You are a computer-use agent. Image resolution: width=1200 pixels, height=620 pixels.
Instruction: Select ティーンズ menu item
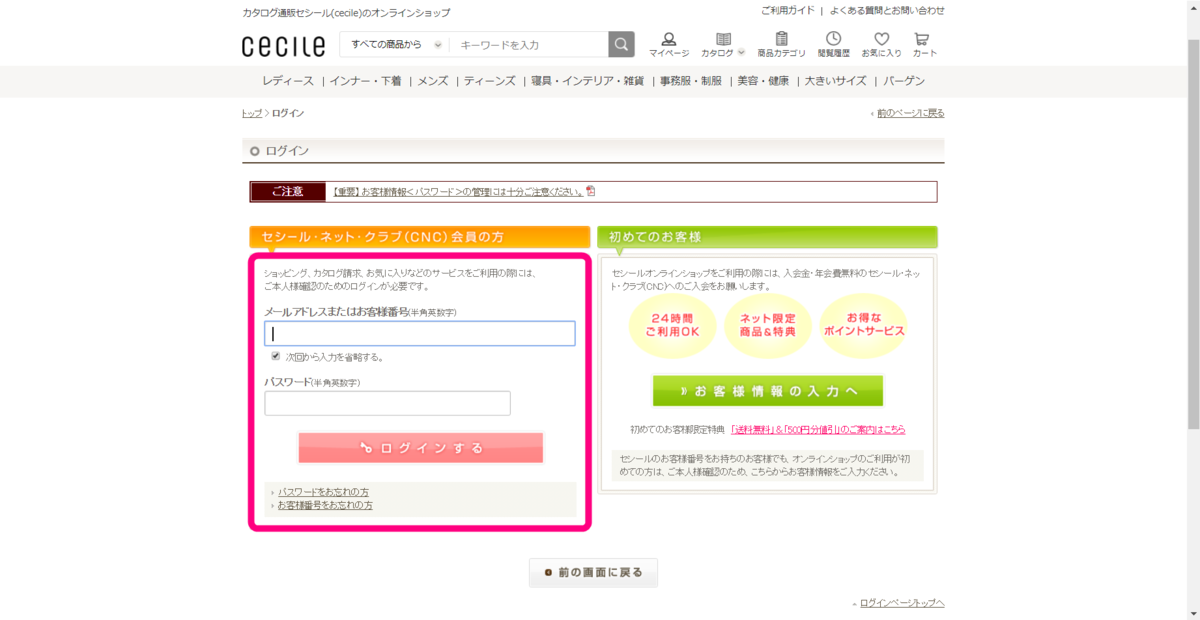pos(489,81)
